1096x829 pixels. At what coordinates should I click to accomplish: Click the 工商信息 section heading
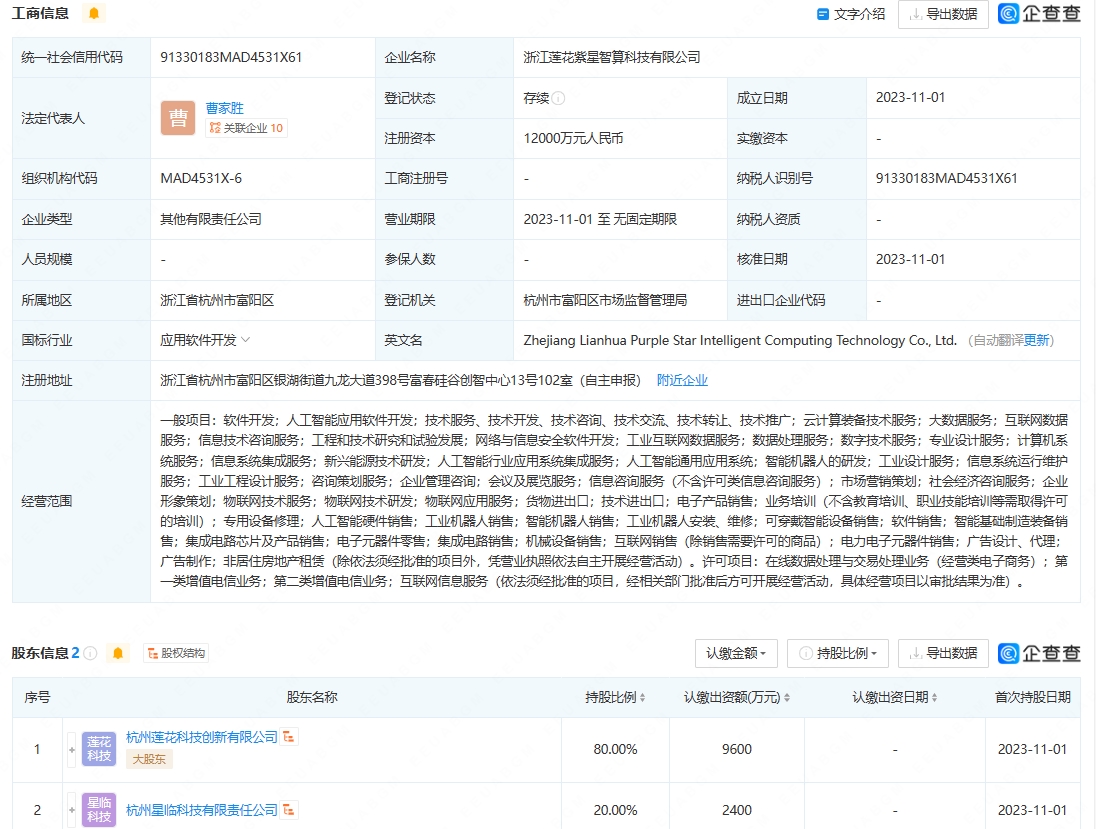pyautogui.click(x=40, y=13)
